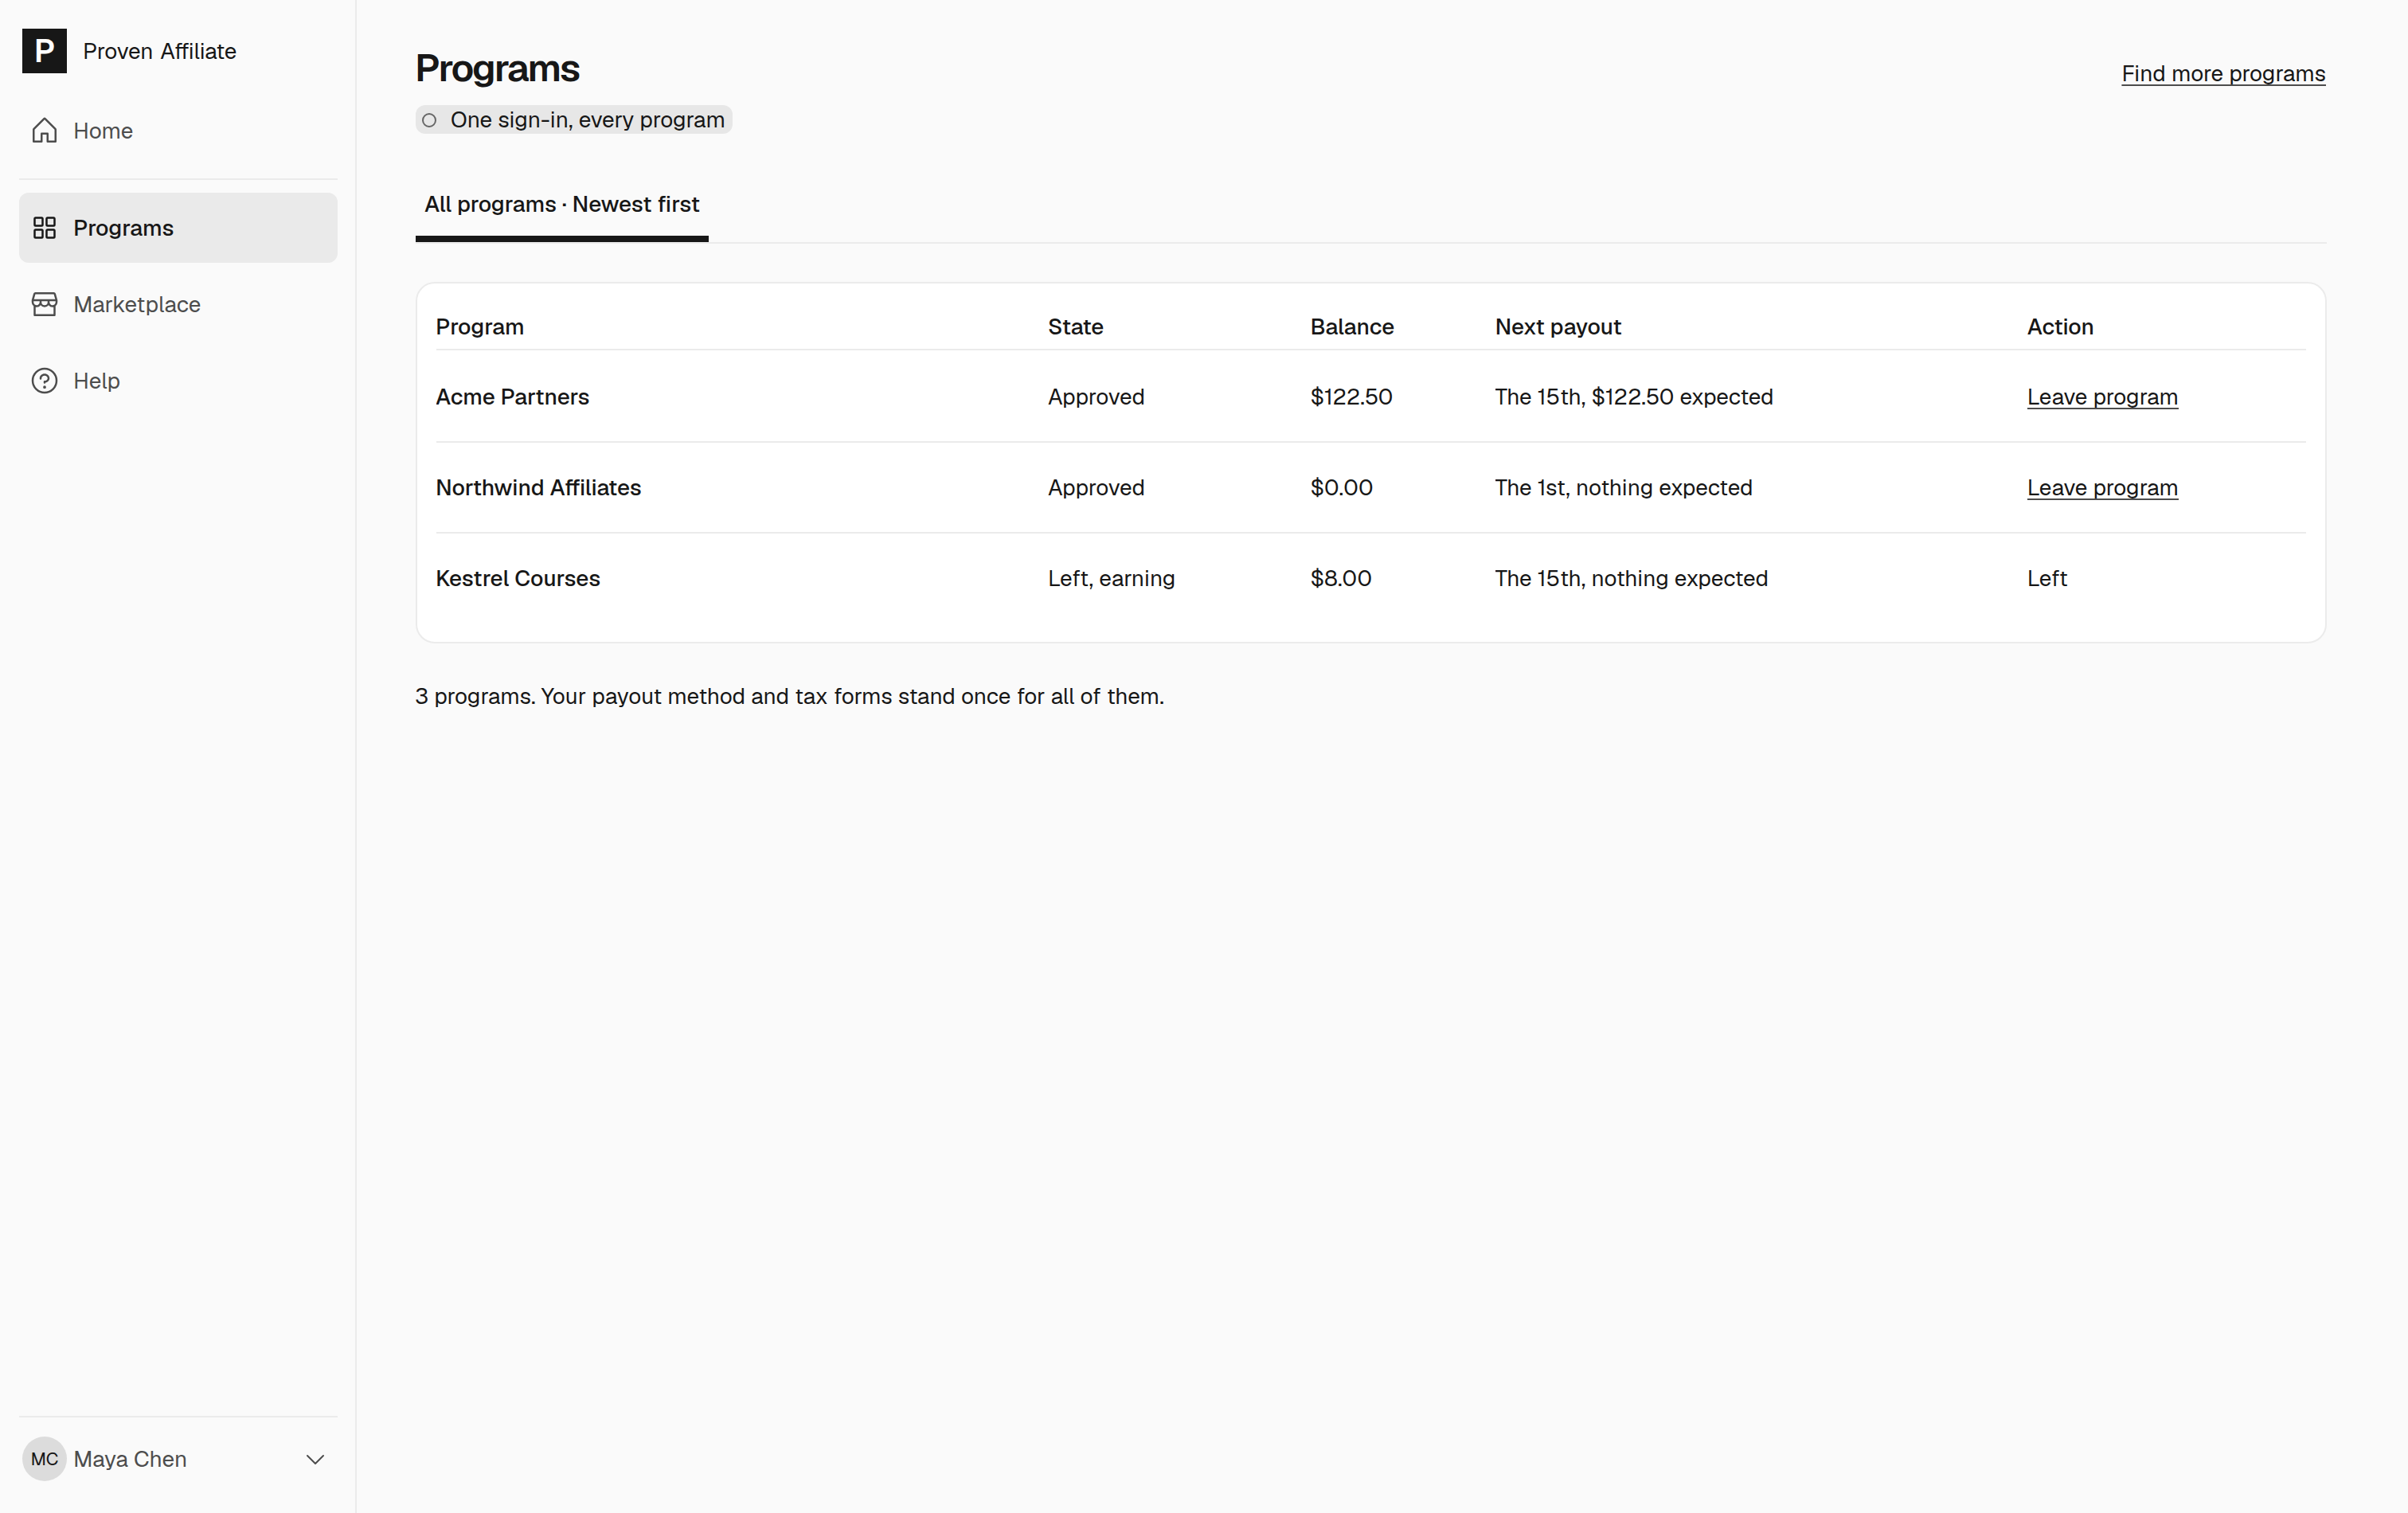The image size is (2408, 1513).
Task: Click the MC avatar for Maya Chen
Action: (x=44, y=1459)
